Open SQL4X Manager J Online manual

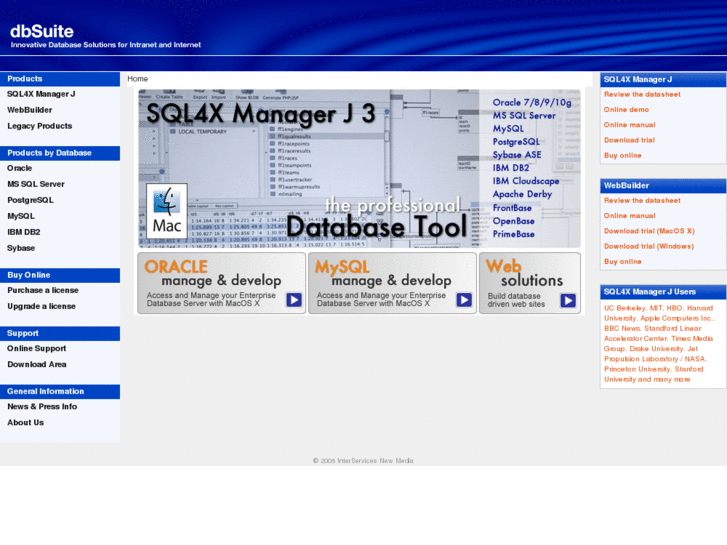click(x=630, y=125)
